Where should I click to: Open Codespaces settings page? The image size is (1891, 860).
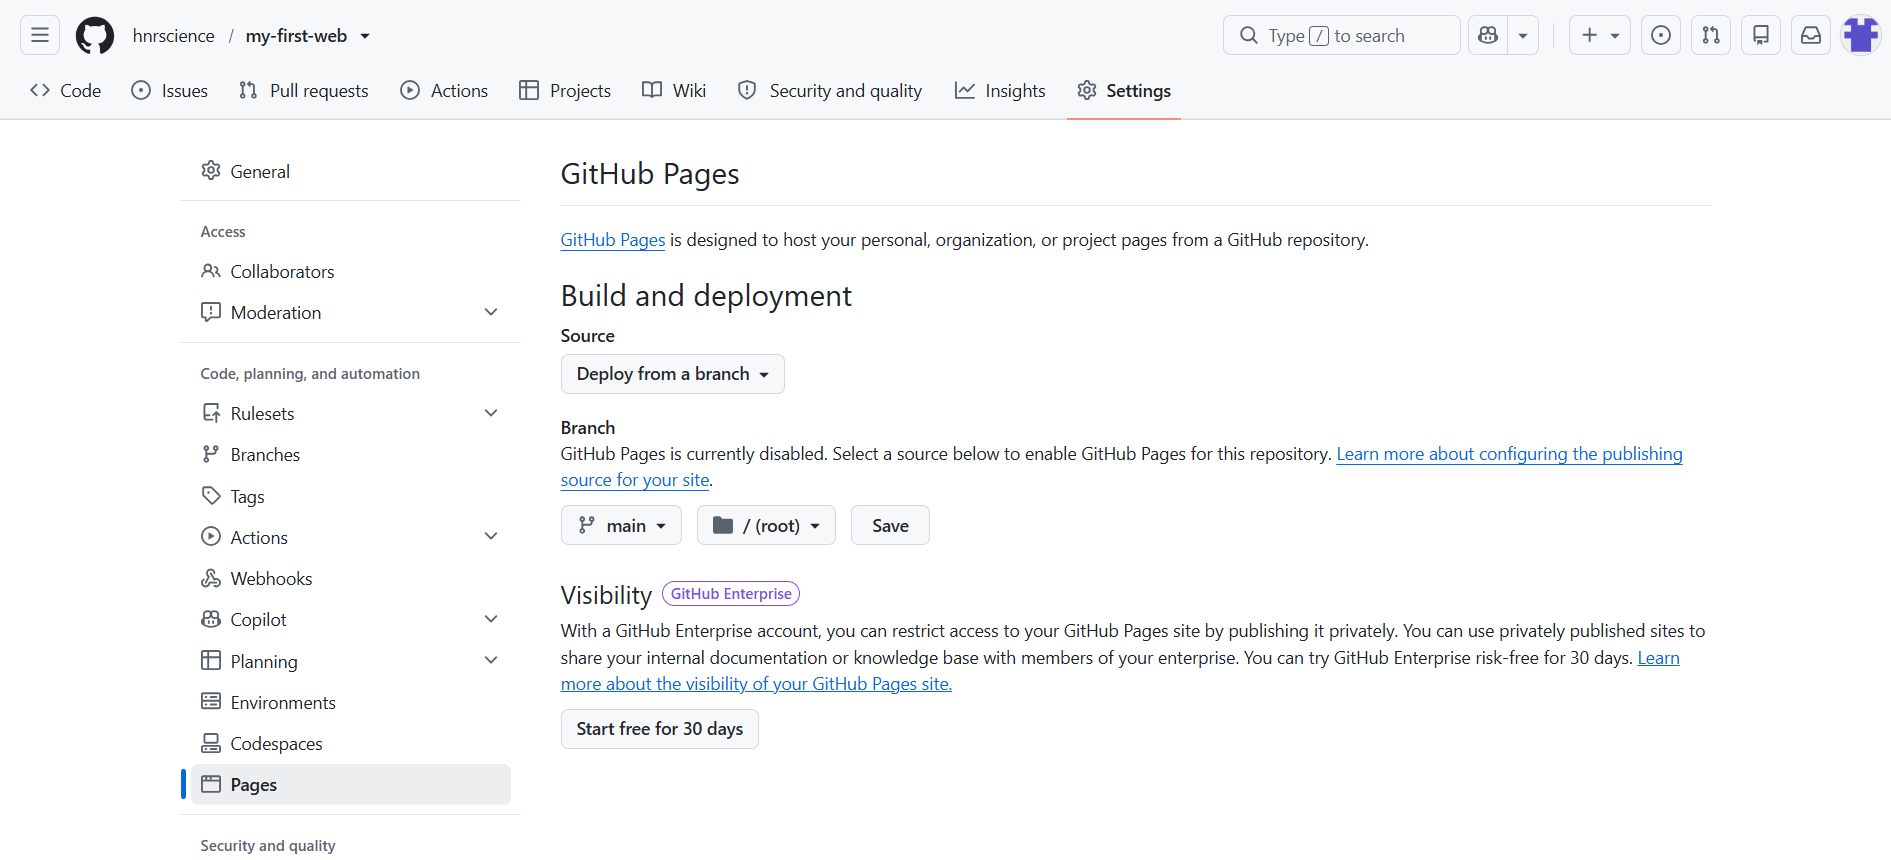click(x=351, y=743)
